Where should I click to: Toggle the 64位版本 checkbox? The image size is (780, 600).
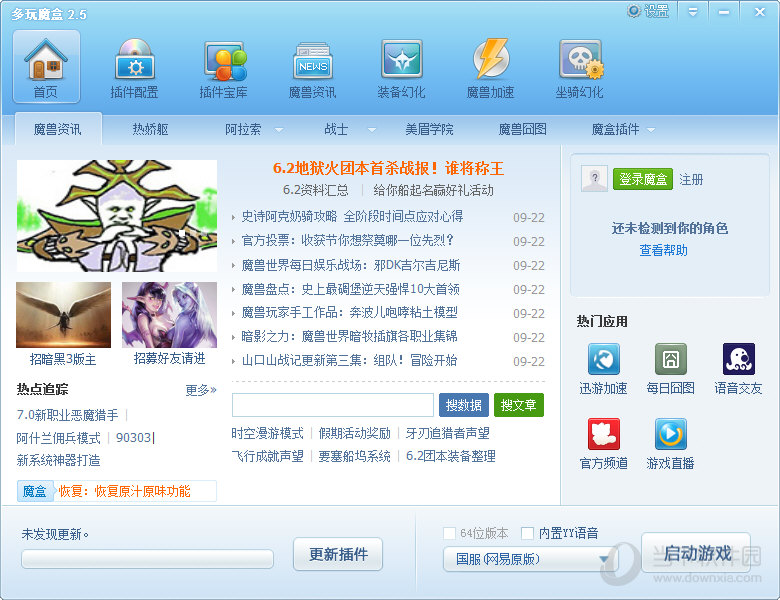pos(449,533)
